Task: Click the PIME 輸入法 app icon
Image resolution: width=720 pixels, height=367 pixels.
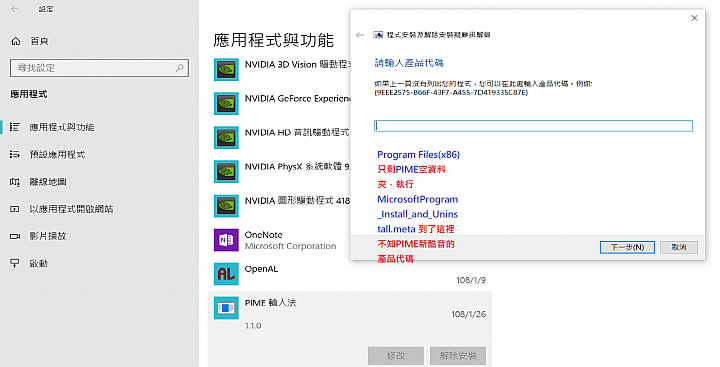Action: point(226,308)
